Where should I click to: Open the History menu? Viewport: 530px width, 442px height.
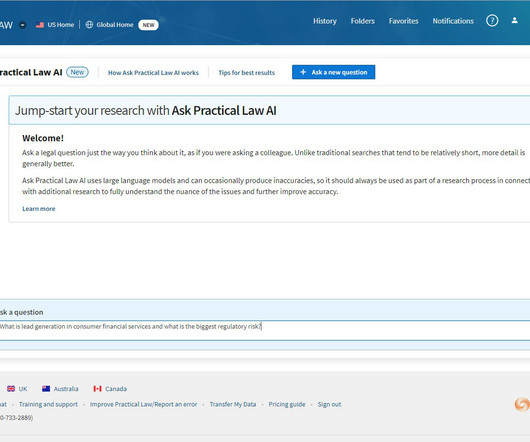pyautogui.click(x=325, y=21)
